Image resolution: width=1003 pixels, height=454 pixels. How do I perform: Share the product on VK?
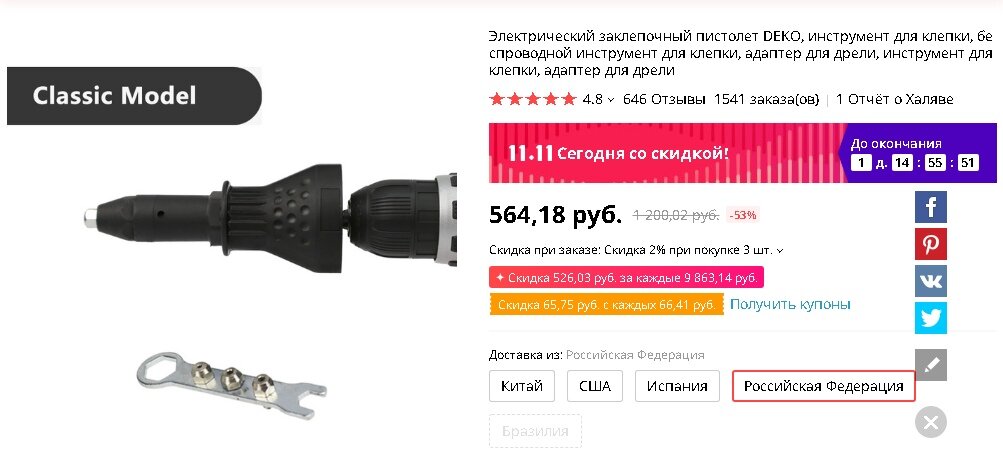pos(930,281)
